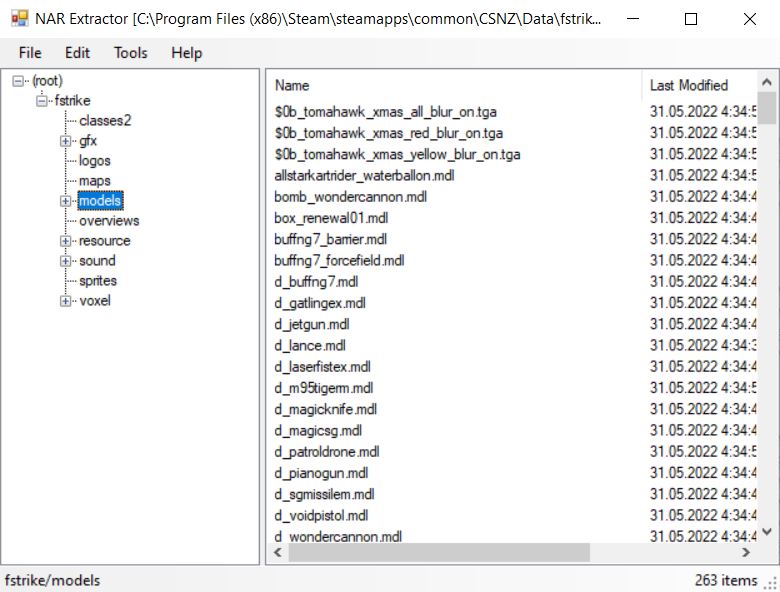780x592 pixels.
Task: Expand the resource folder node
Action: coord(66,241)
